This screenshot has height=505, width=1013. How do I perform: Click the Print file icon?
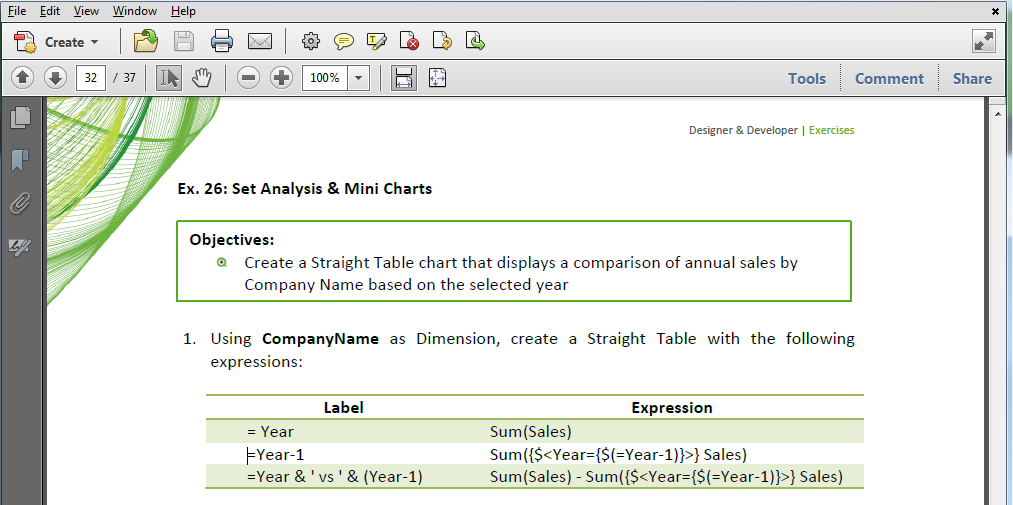[x=222, y=42]
